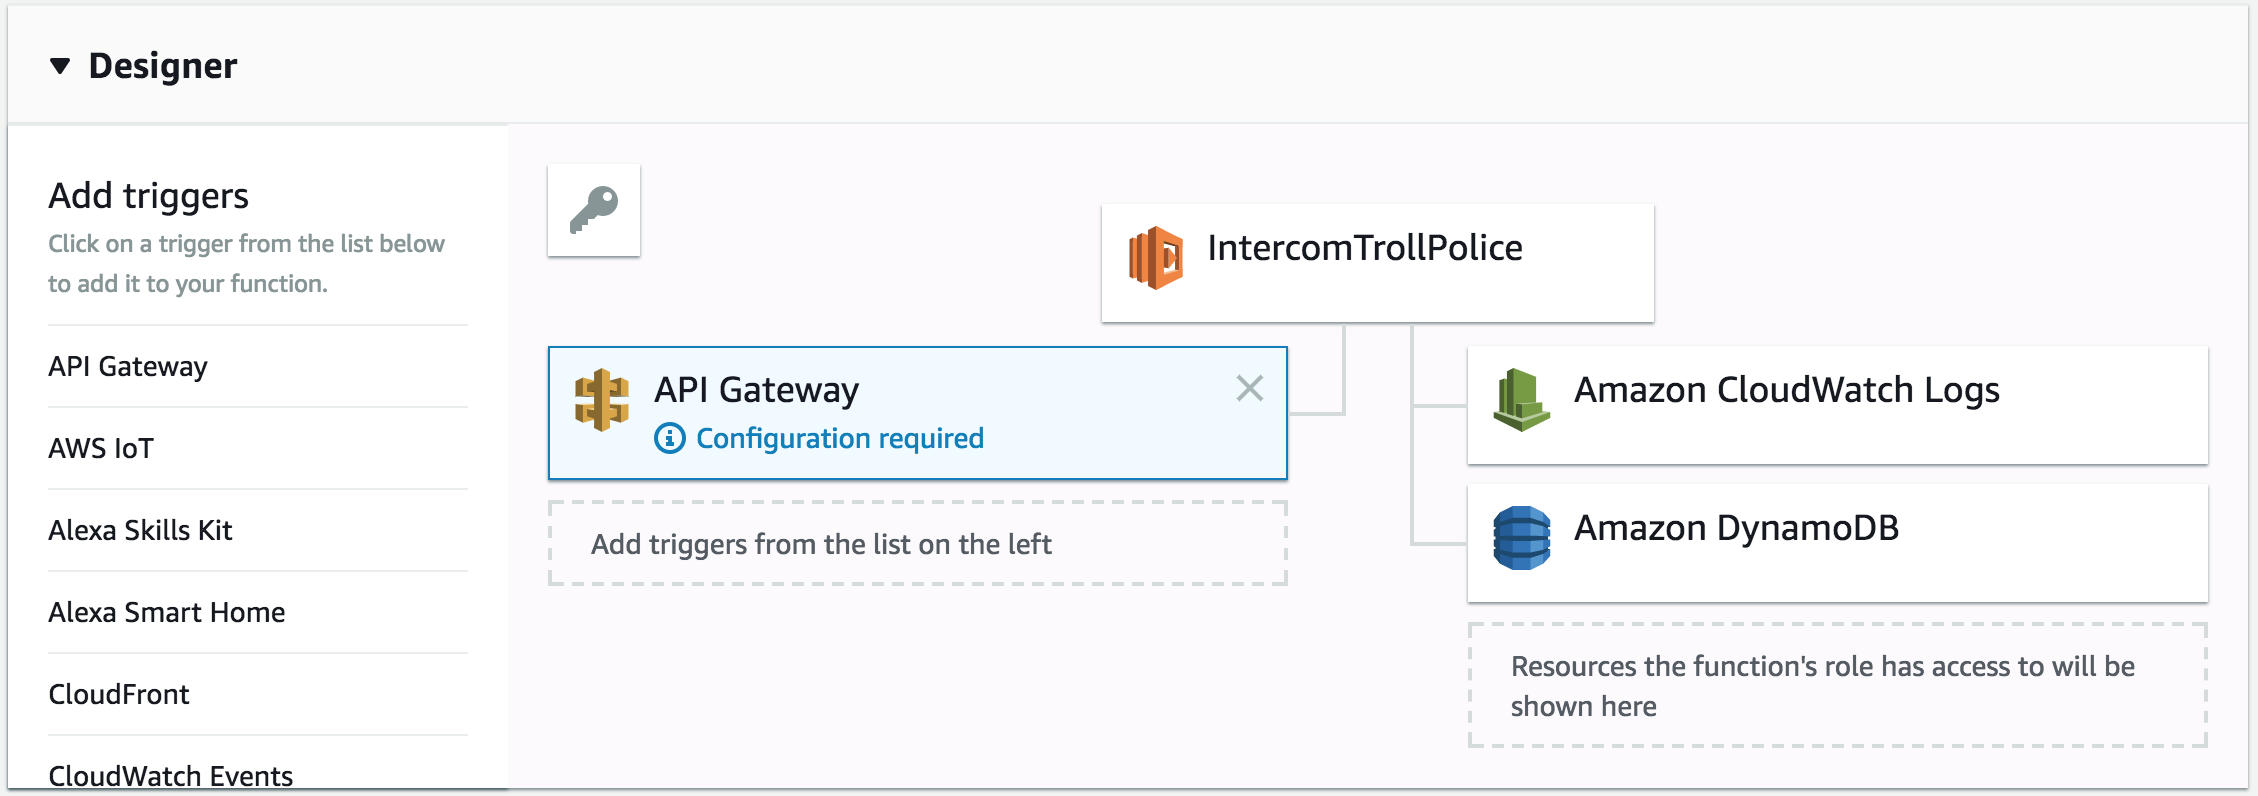
Task: Open Amazon DynamoDB resource card
Action: pos(1837,543)
